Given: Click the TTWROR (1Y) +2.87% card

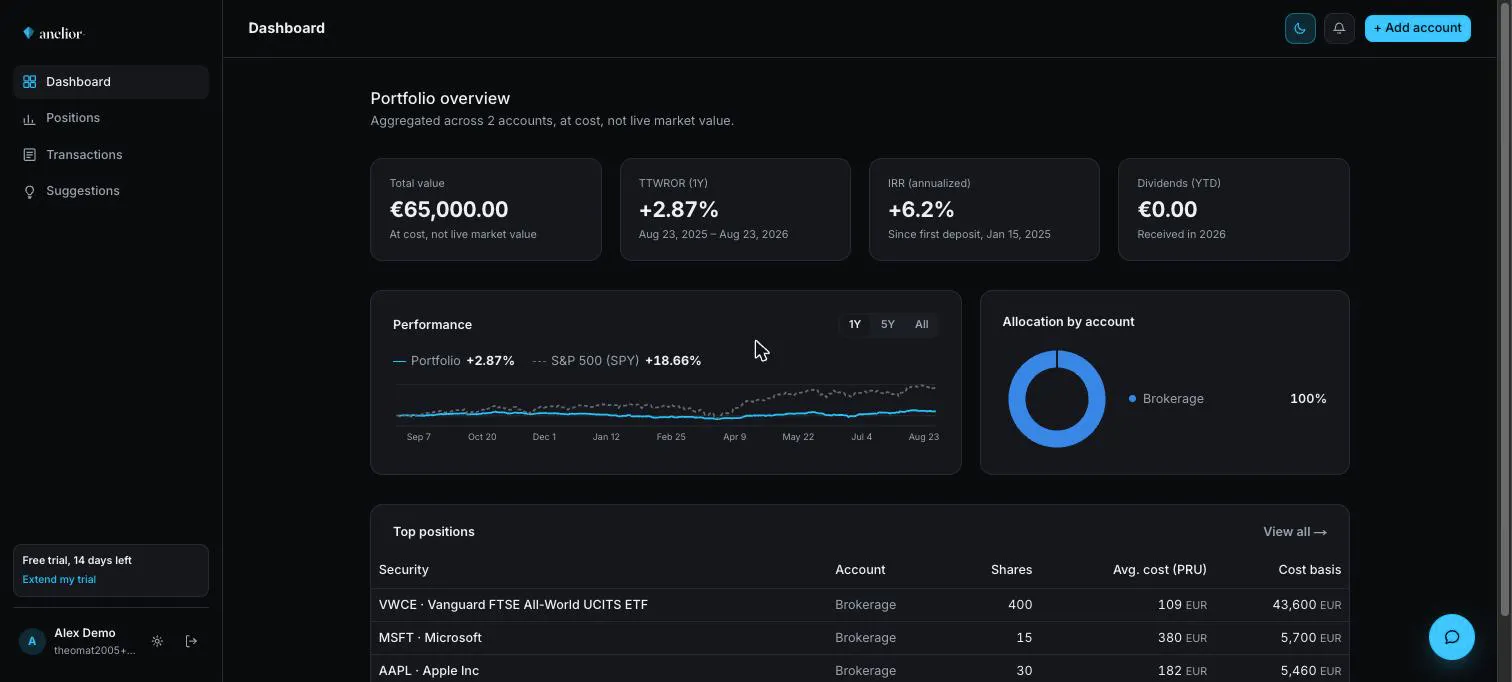Looking at the screenshot, I should coord(735,210).
